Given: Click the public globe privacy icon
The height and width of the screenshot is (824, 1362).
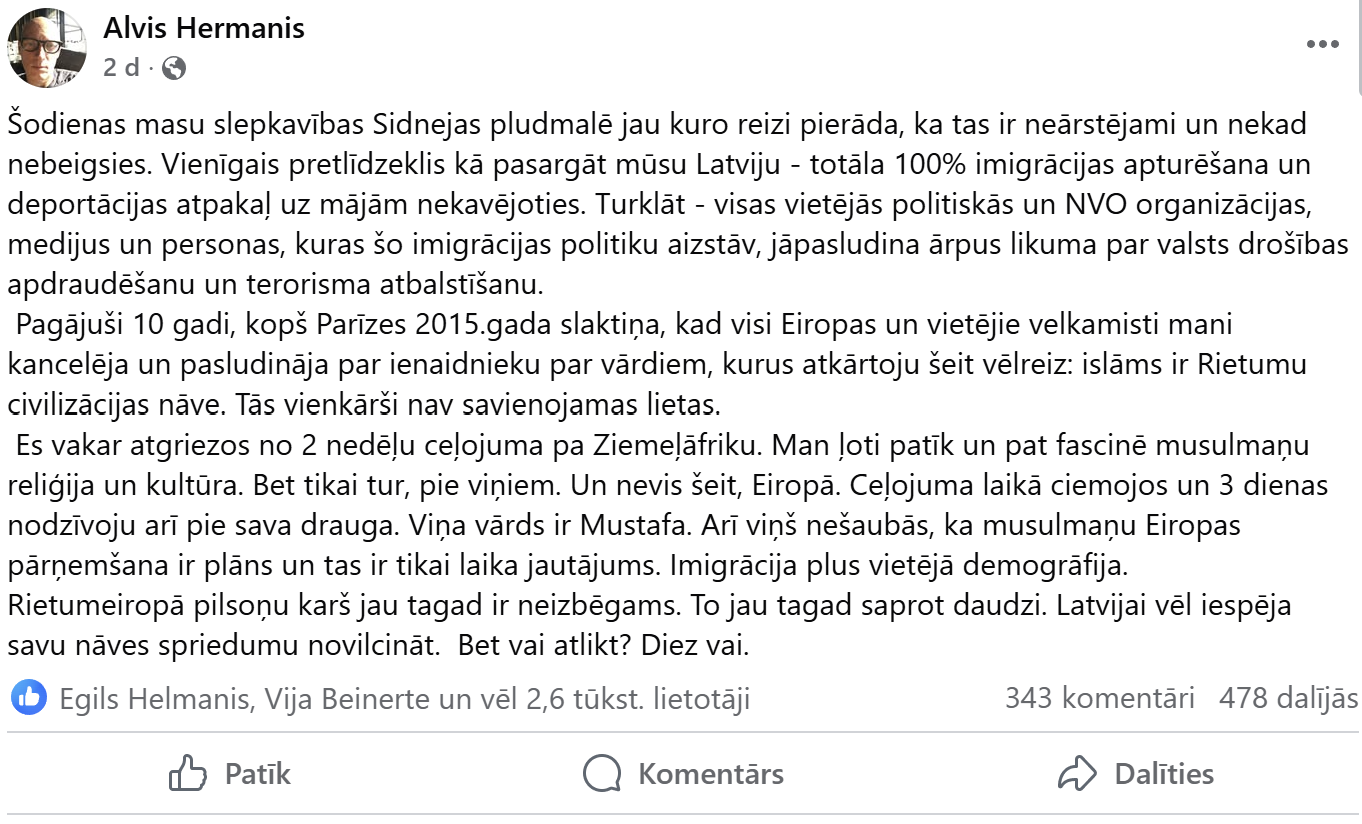Looking at the screenshot, I should pos(174,68).
